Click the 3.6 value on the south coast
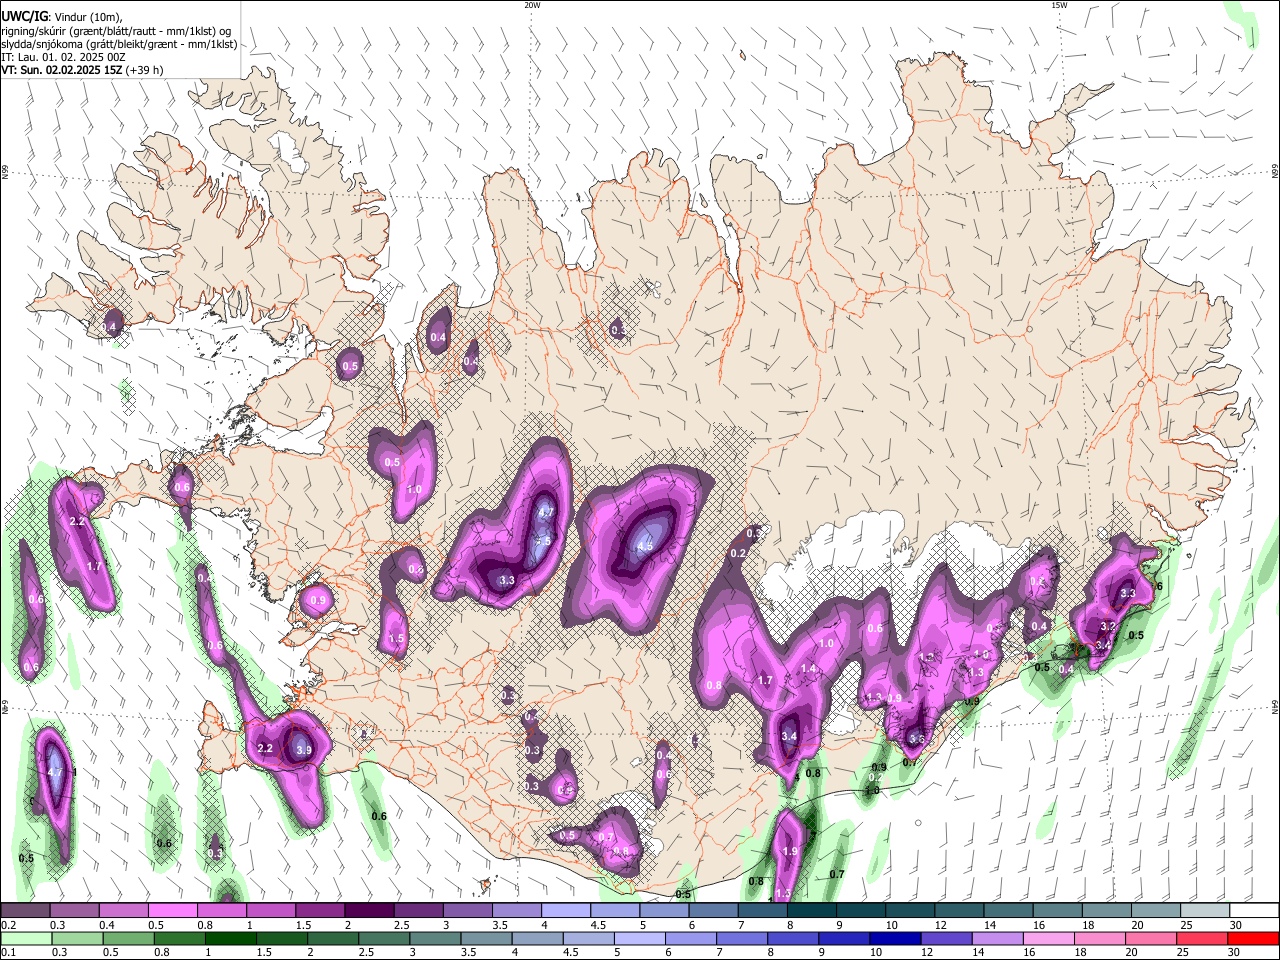1280x960 pixels. click(x=916, y=739)
